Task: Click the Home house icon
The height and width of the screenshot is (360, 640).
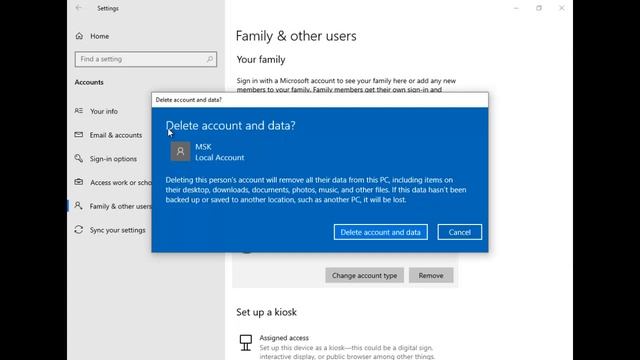Action: click(x=79, y=36)
